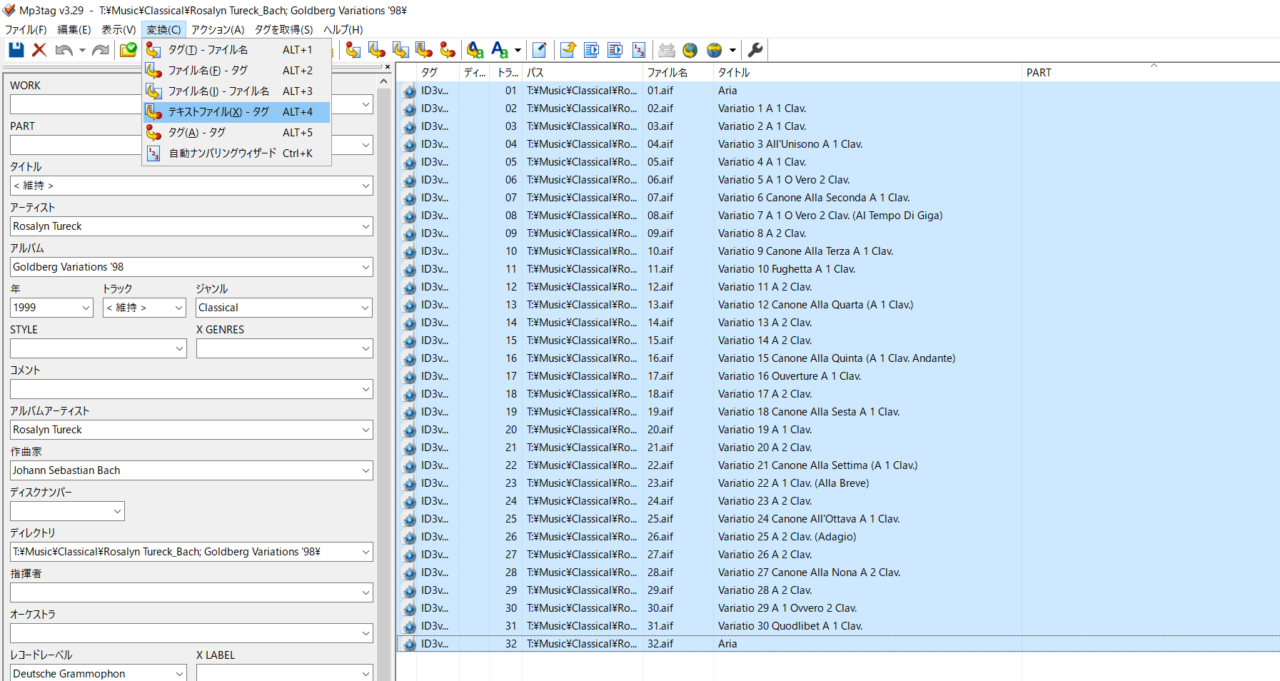This screenshot has width=1280, height=681.
Task: Choose ファイル名(F) - タグ from the menu
Action: click(236, 70)
